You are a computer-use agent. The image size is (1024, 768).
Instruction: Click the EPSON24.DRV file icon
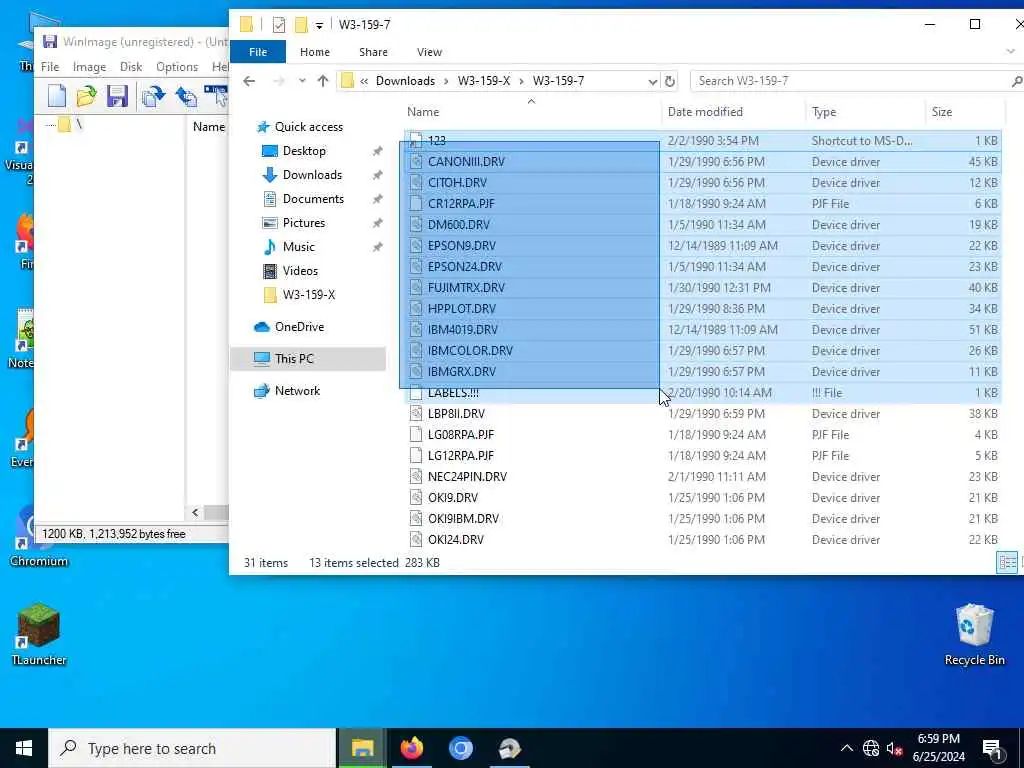click(x=415, y=266)
